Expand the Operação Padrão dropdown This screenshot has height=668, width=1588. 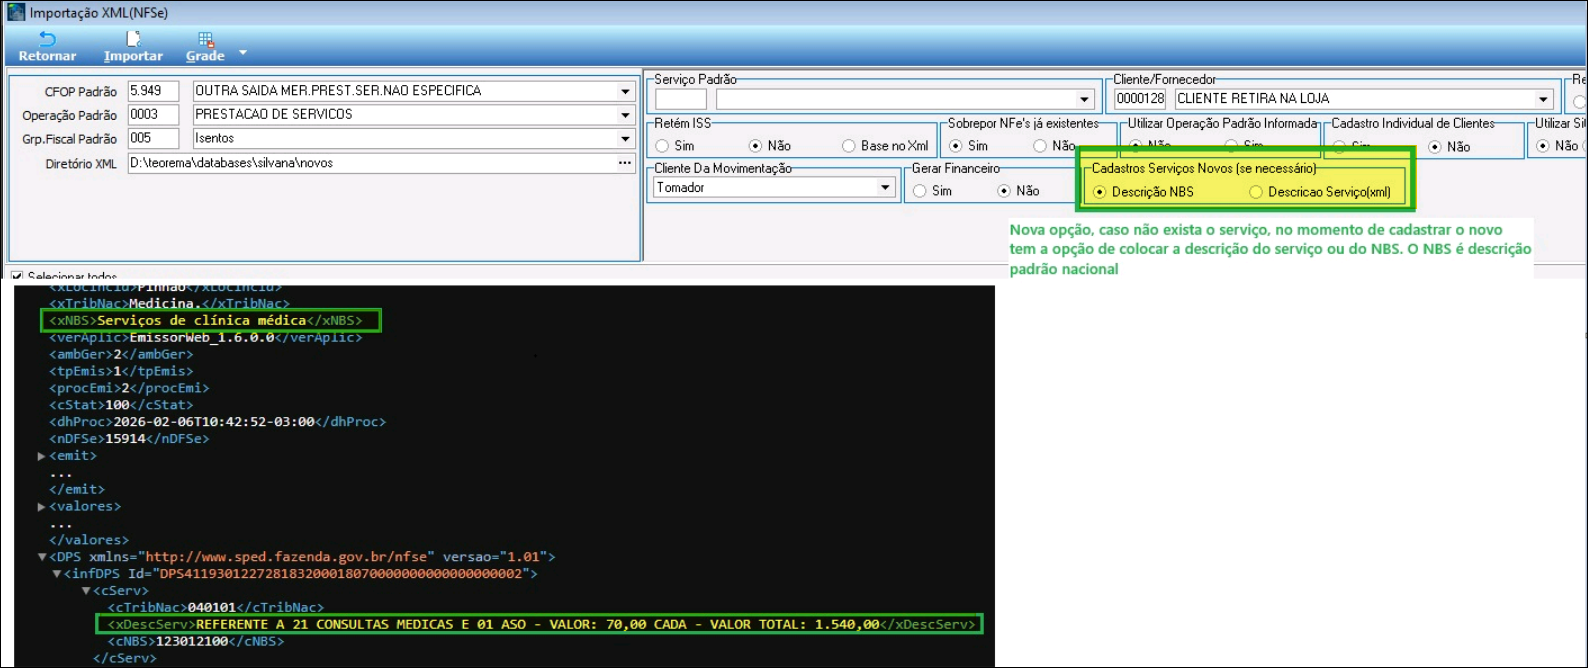click(x=625, y=115)
